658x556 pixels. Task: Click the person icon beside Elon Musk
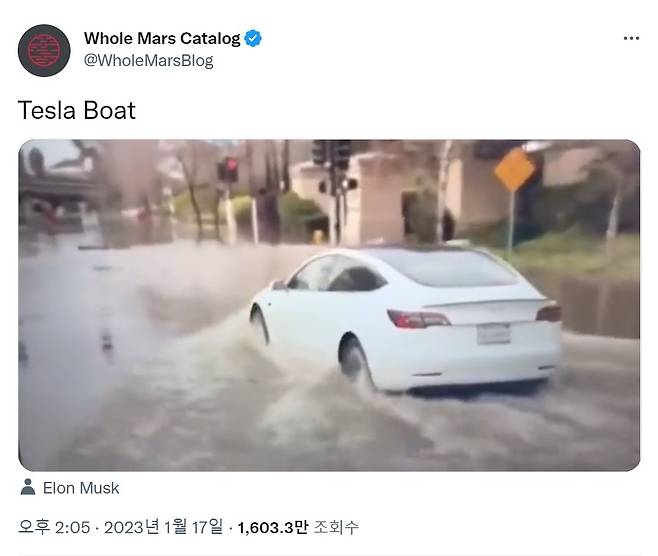(28, 487)
